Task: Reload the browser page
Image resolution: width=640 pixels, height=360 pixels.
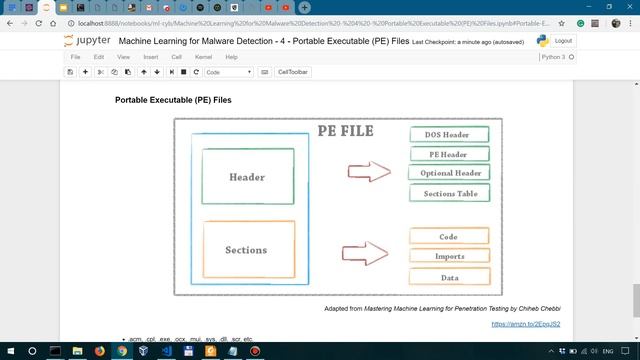Action: coord(38,24)
